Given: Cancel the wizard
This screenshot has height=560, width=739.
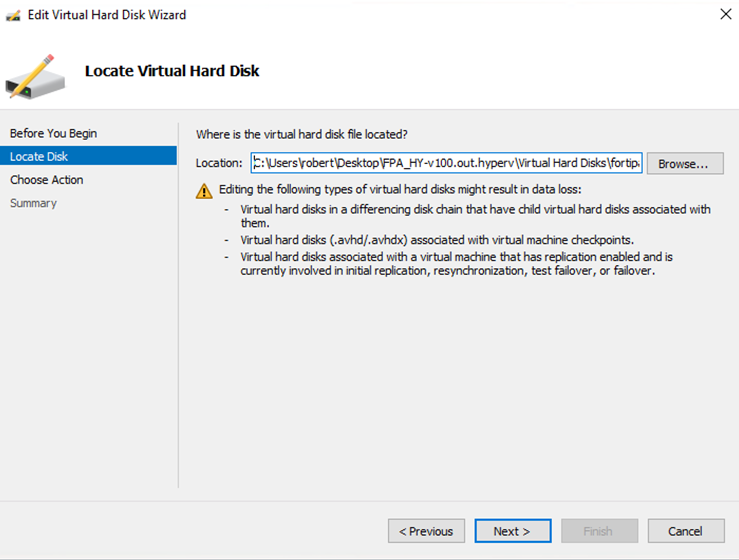Looking at the screenshot, I should tap(685, 531).
